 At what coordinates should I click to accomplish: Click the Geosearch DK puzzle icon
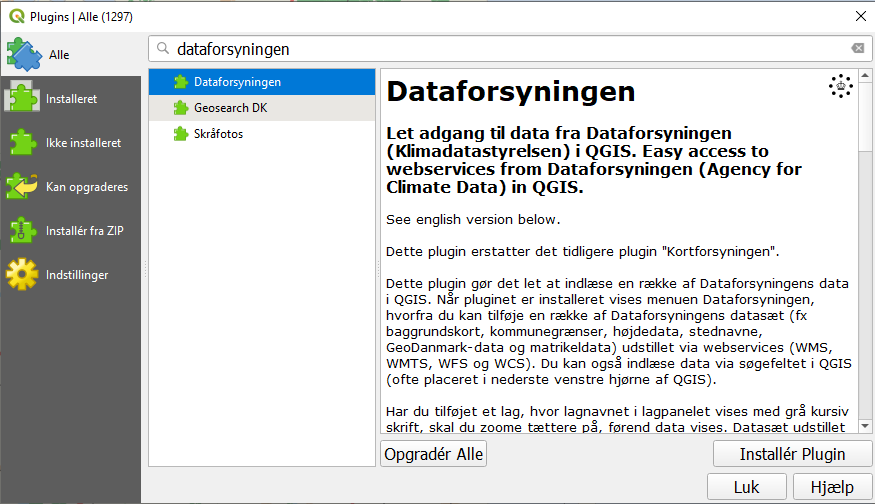coord(181,108)
